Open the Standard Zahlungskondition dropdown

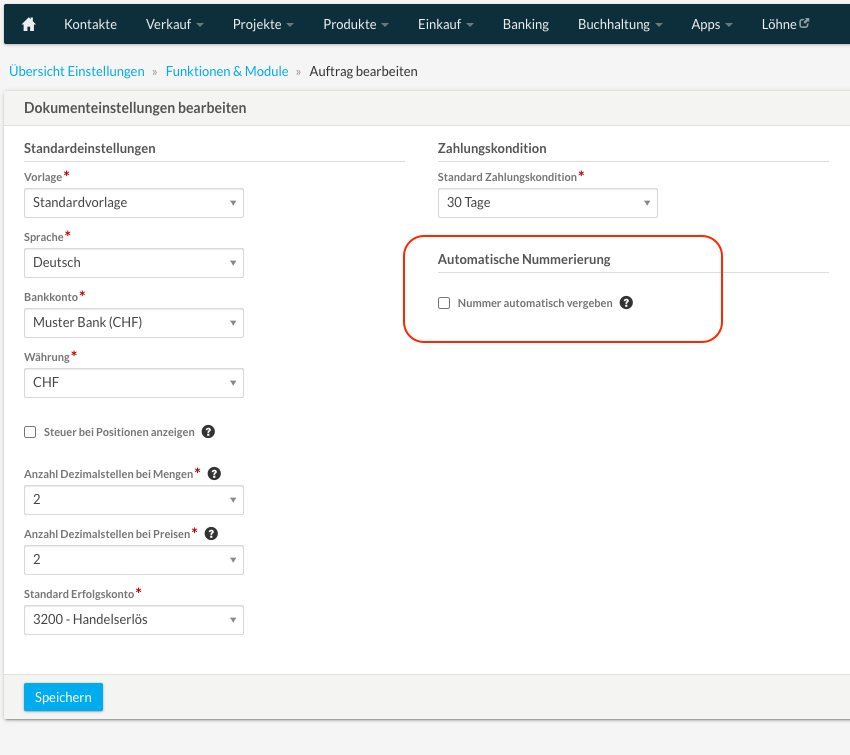tap(547, 202)
